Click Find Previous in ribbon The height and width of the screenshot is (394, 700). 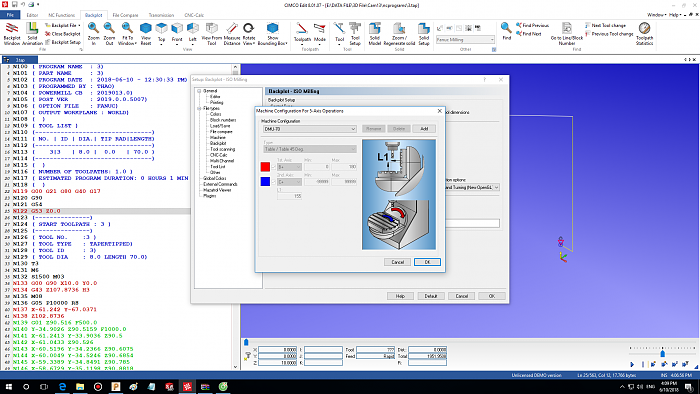click(x=532, y=25)
